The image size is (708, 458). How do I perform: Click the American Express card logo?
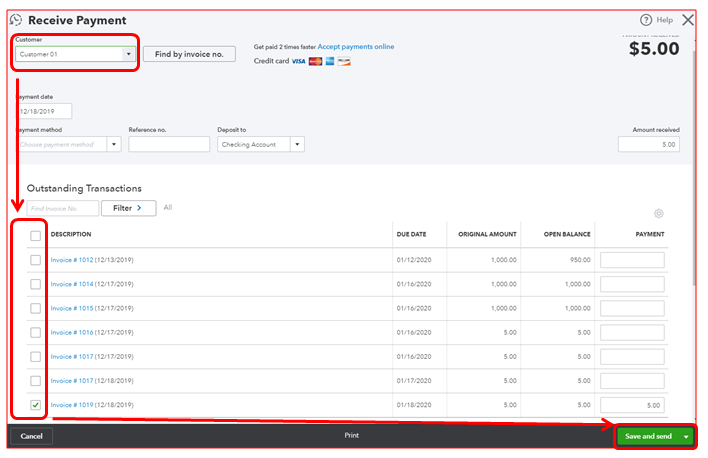[x=330, y=61]
